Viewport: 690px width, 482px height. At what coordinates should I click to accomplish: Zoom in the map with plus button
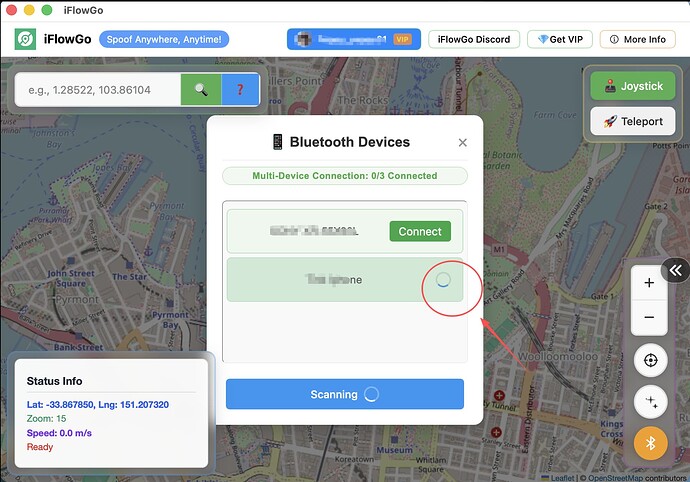tap(649, 283)
